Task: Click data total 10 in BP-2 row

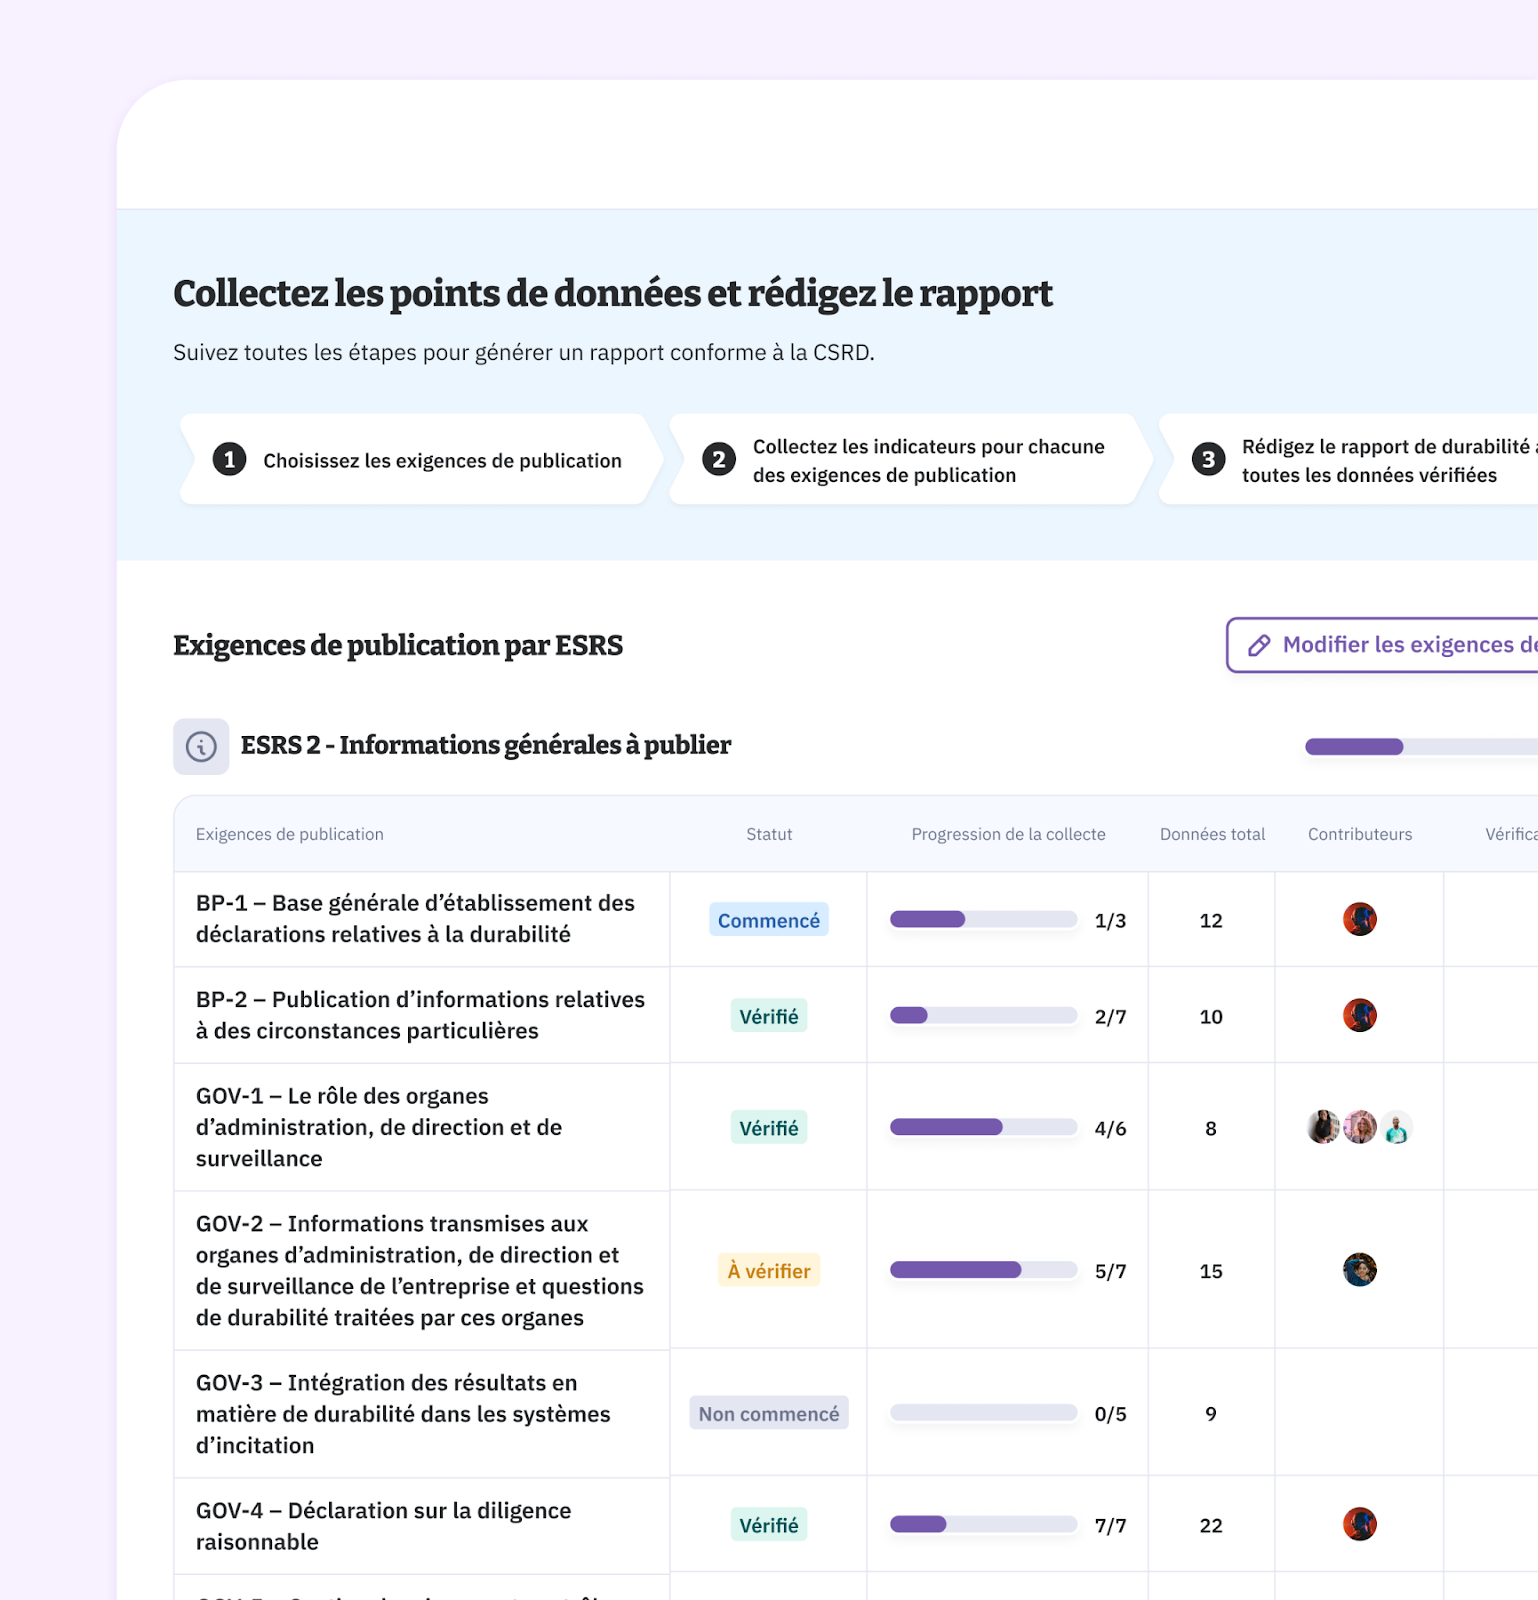Action: coord(1211,1017)
